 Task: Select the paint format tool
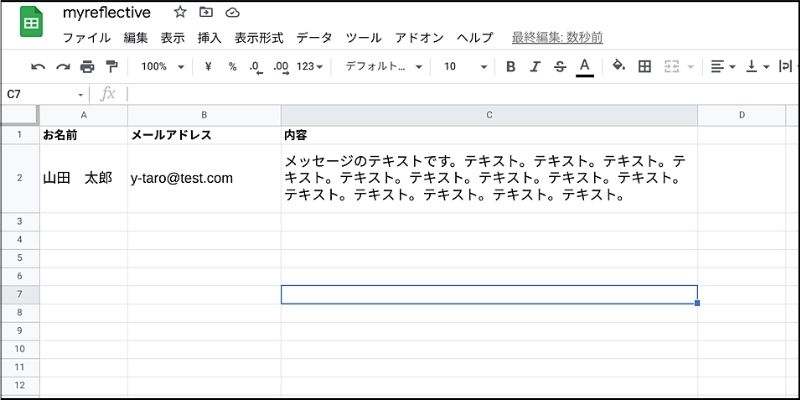tap(111, 66)
